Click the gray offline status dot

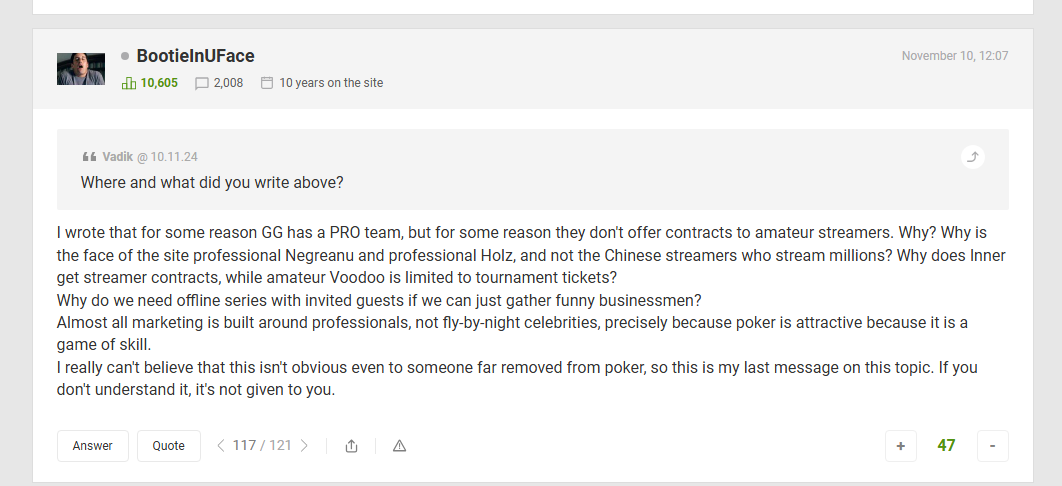point(125,56)
